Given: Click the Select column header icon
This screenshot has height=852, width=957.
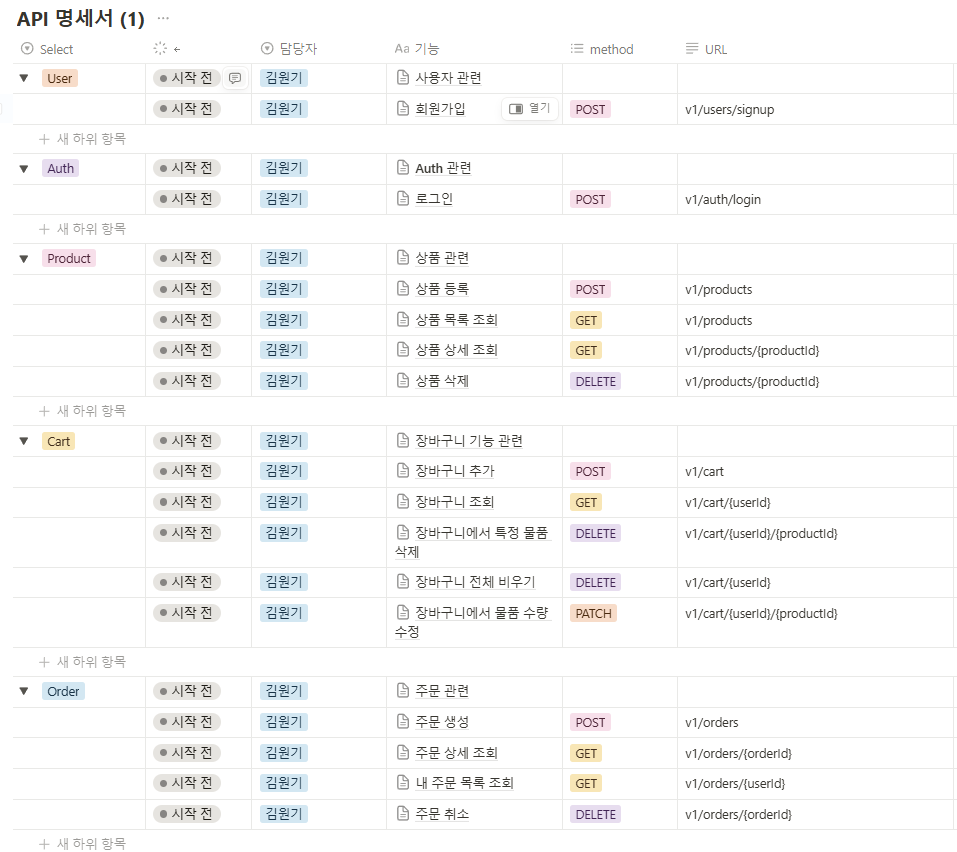Looking at the screenshot, I should pos(27,49).
